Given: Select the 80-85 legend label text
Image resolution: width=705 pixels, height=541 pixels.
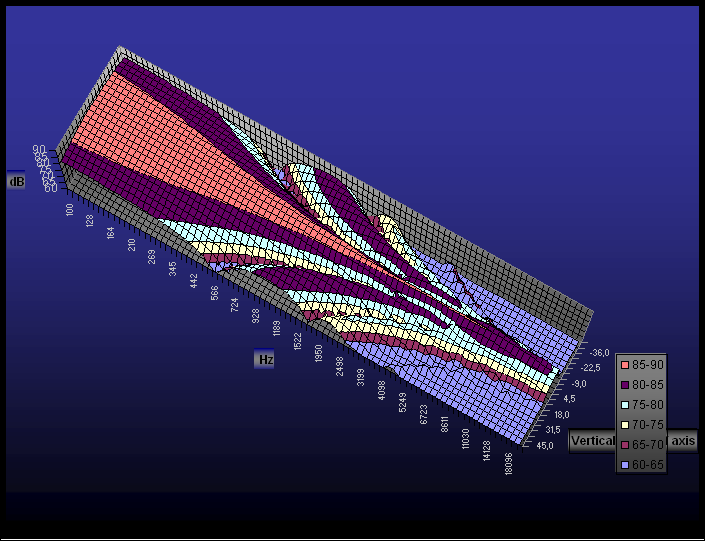Looking at the screenshot, I should pos(648,385).
